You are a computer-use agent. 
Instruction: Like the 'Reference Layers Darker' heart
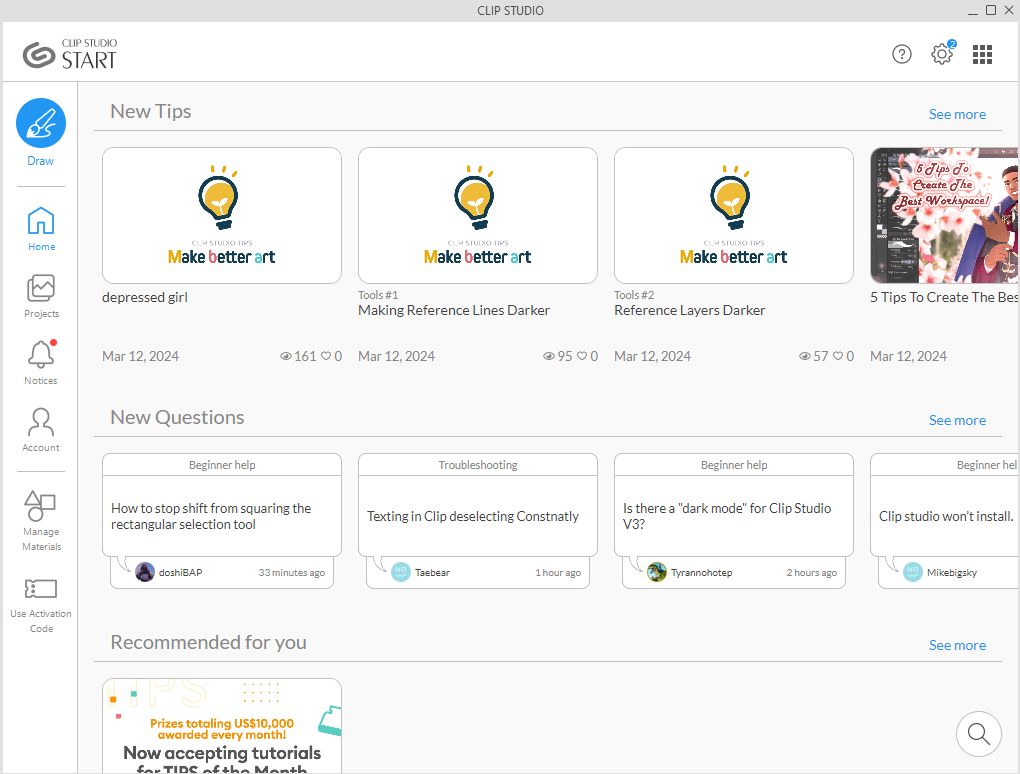(839, 356)
